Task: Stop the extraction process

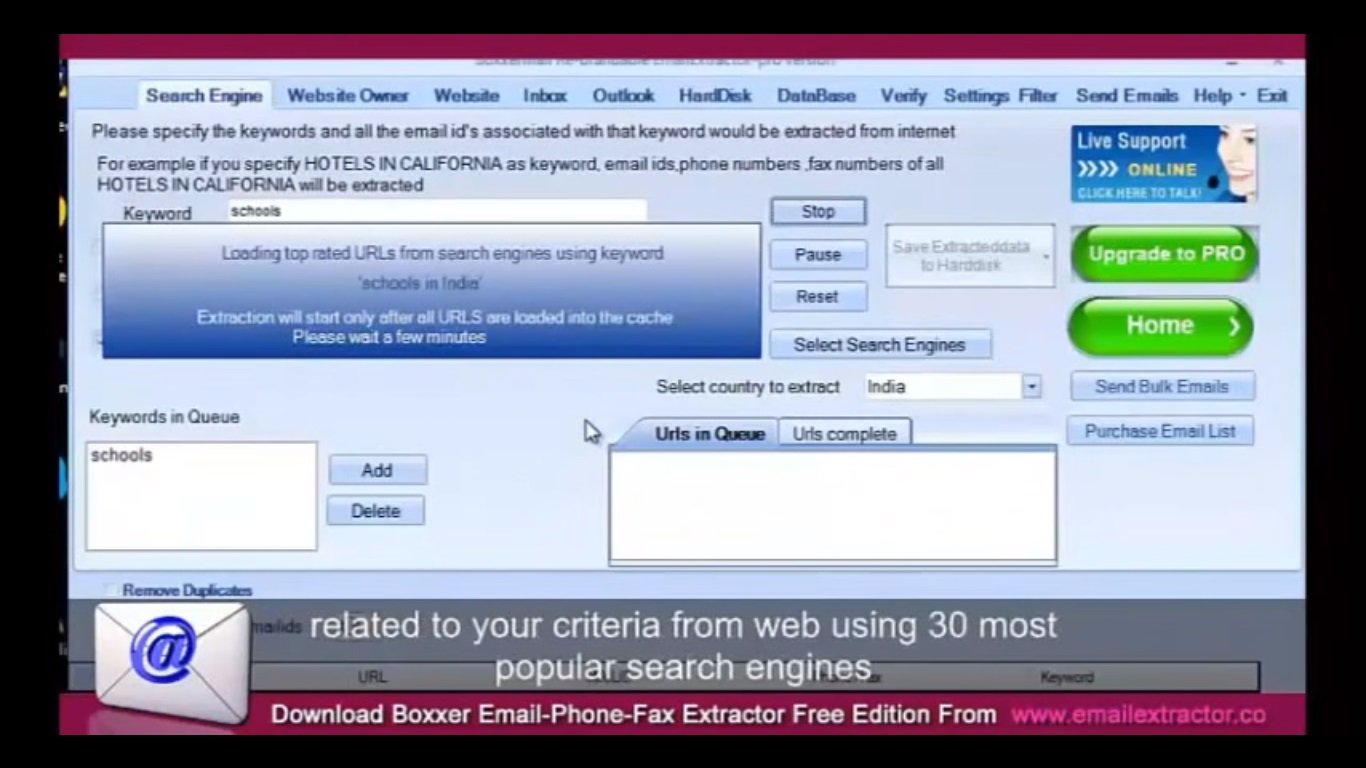Action: 818,212
